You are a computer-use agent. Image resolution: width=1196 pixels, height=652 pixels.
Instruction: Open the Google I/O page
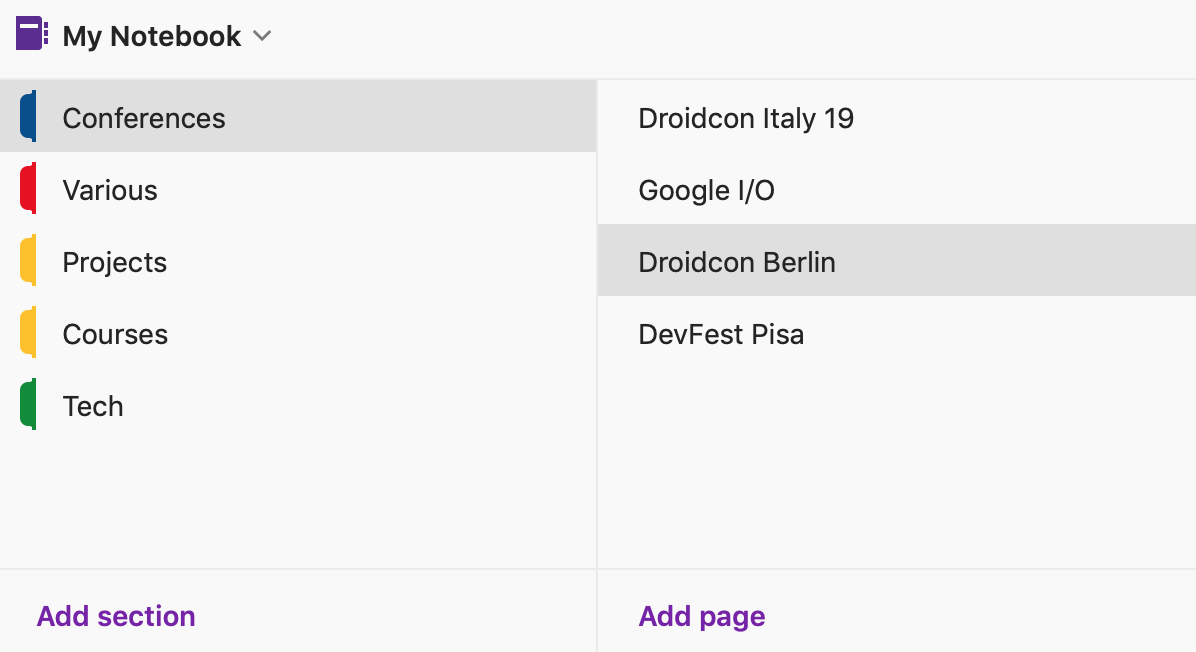897,188
